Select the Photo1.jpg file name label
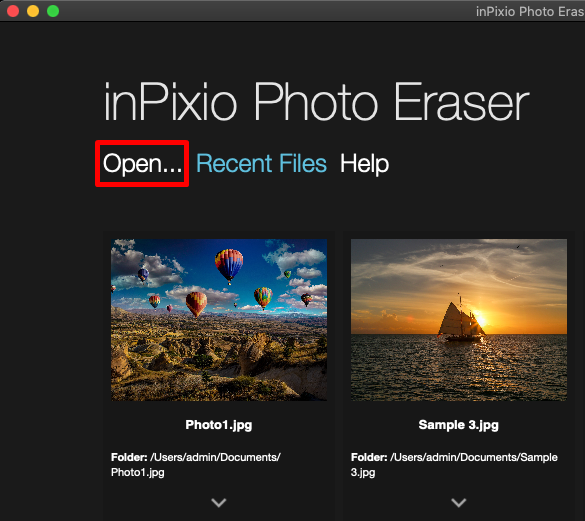This screenshot has height=521, width=585. click(x=219, y=425)
